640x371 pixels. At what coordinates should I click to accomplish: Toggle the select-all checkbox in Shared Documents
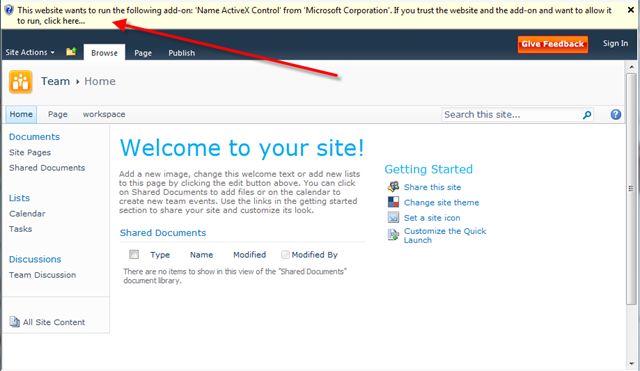click(x=134, y=254)
